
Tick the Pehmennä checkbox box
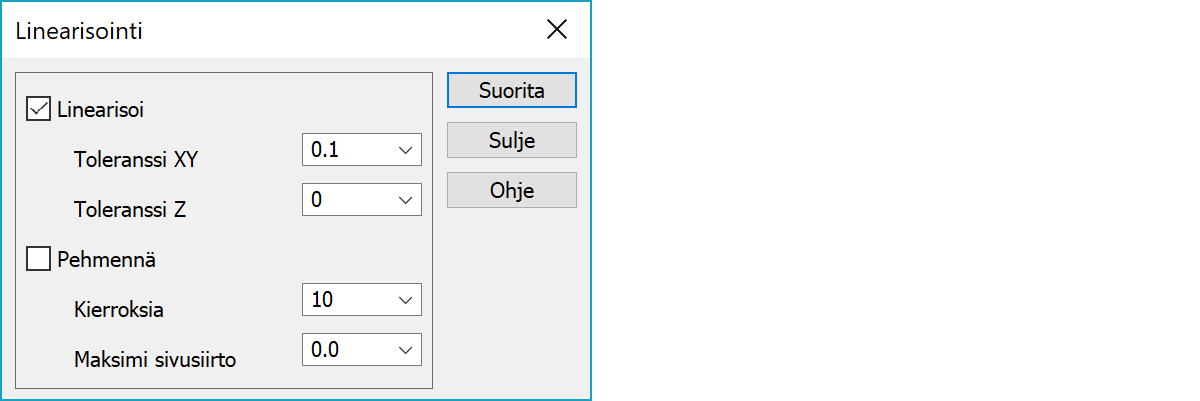tap(39, 260)
